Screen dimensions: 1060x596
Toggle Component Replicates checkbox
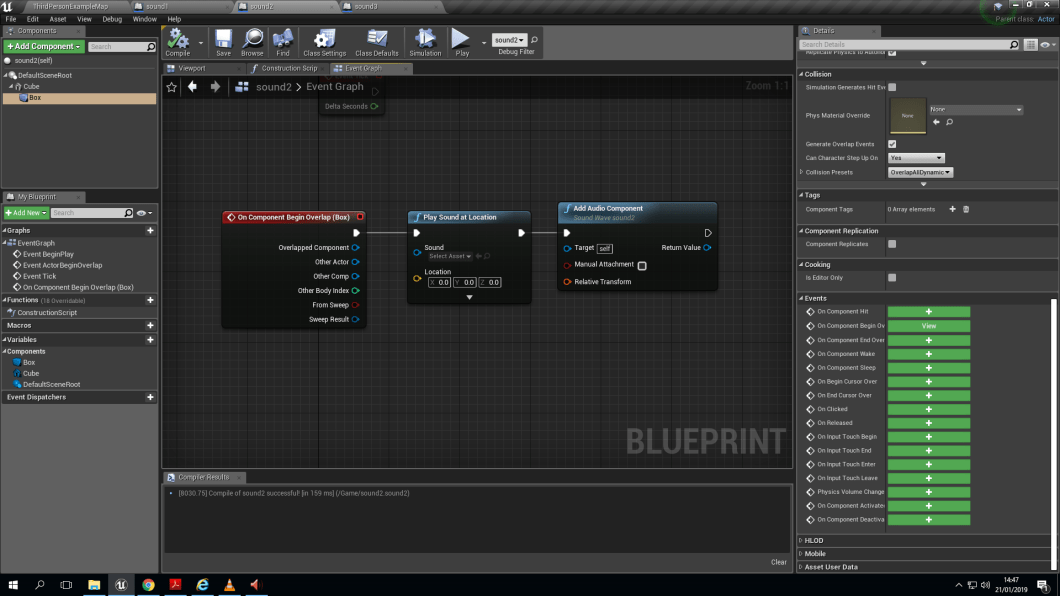892,244
